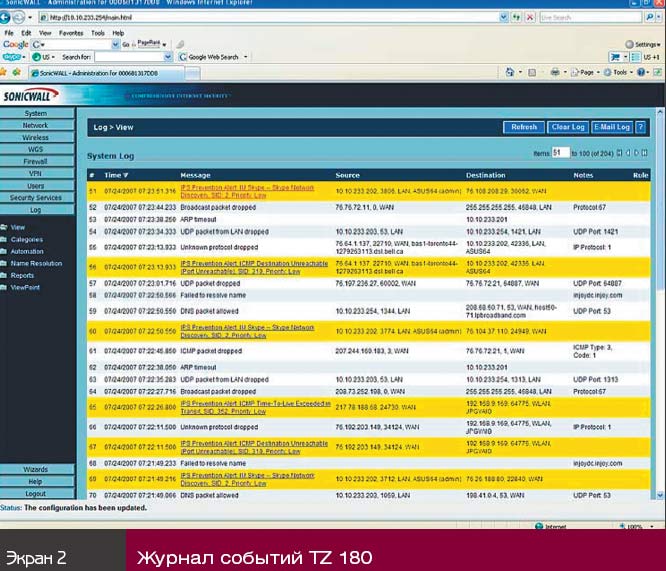This screenshot has width=666, height=571.
Task: Click the E-Mail Log button
Action: click(x=611, y=127)
